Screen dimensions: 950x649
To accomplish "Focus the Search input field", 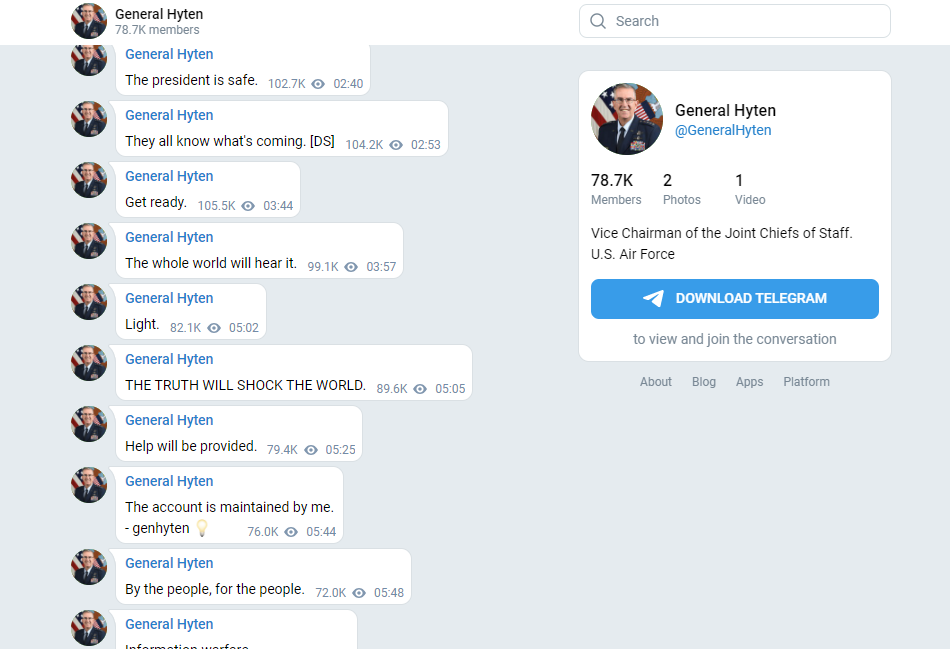I will tap(734, 21).
